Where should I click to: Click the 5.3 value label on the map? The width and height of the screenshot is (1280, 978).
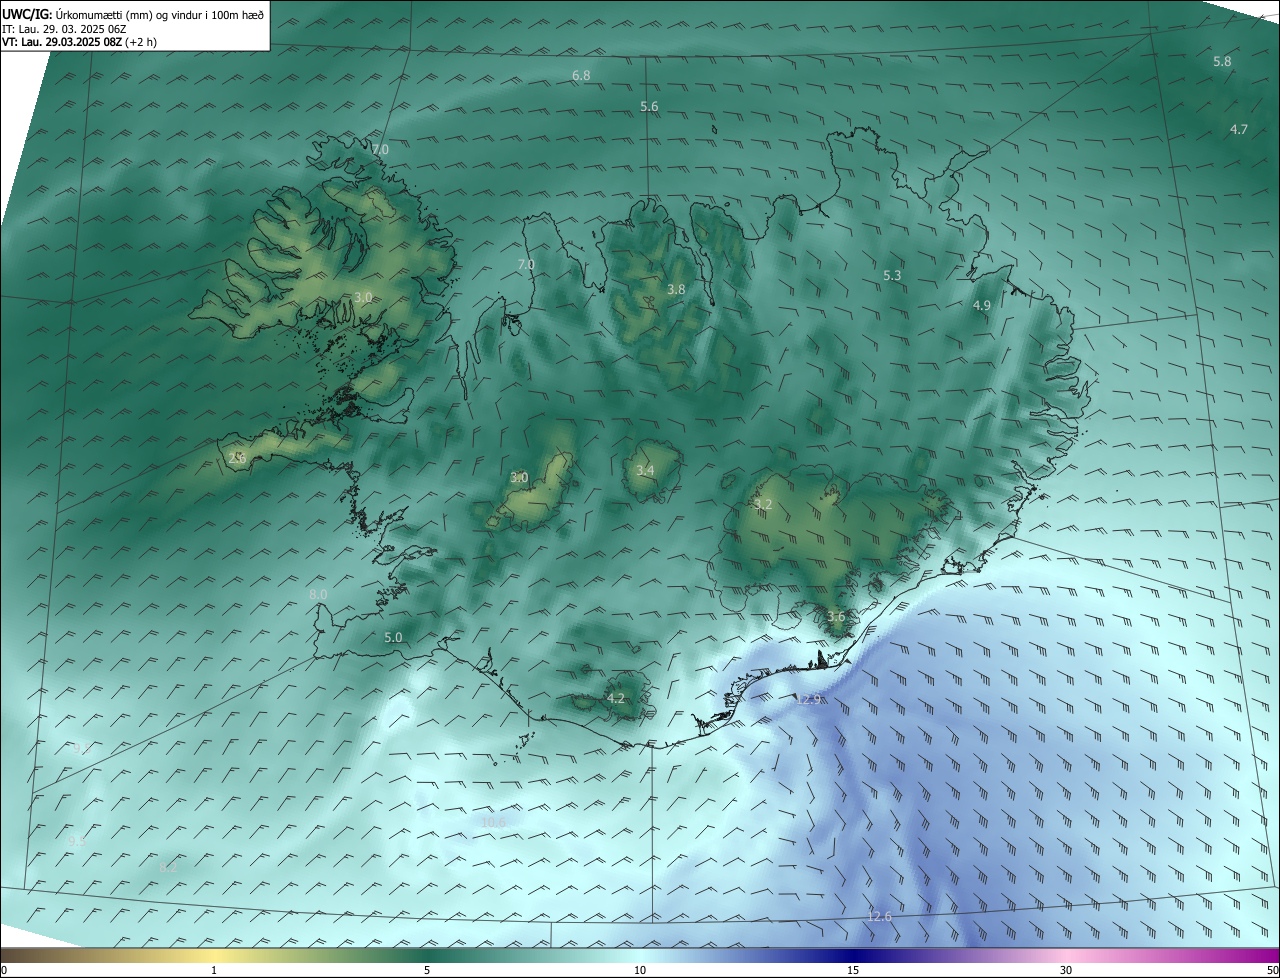point(892,275)
